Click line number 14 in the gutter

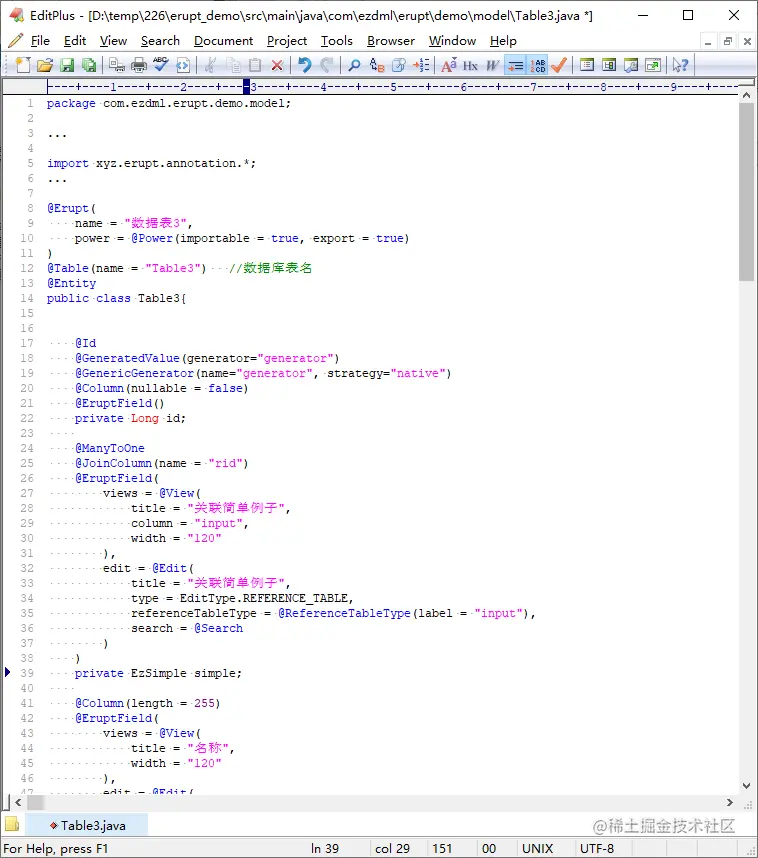27,298
